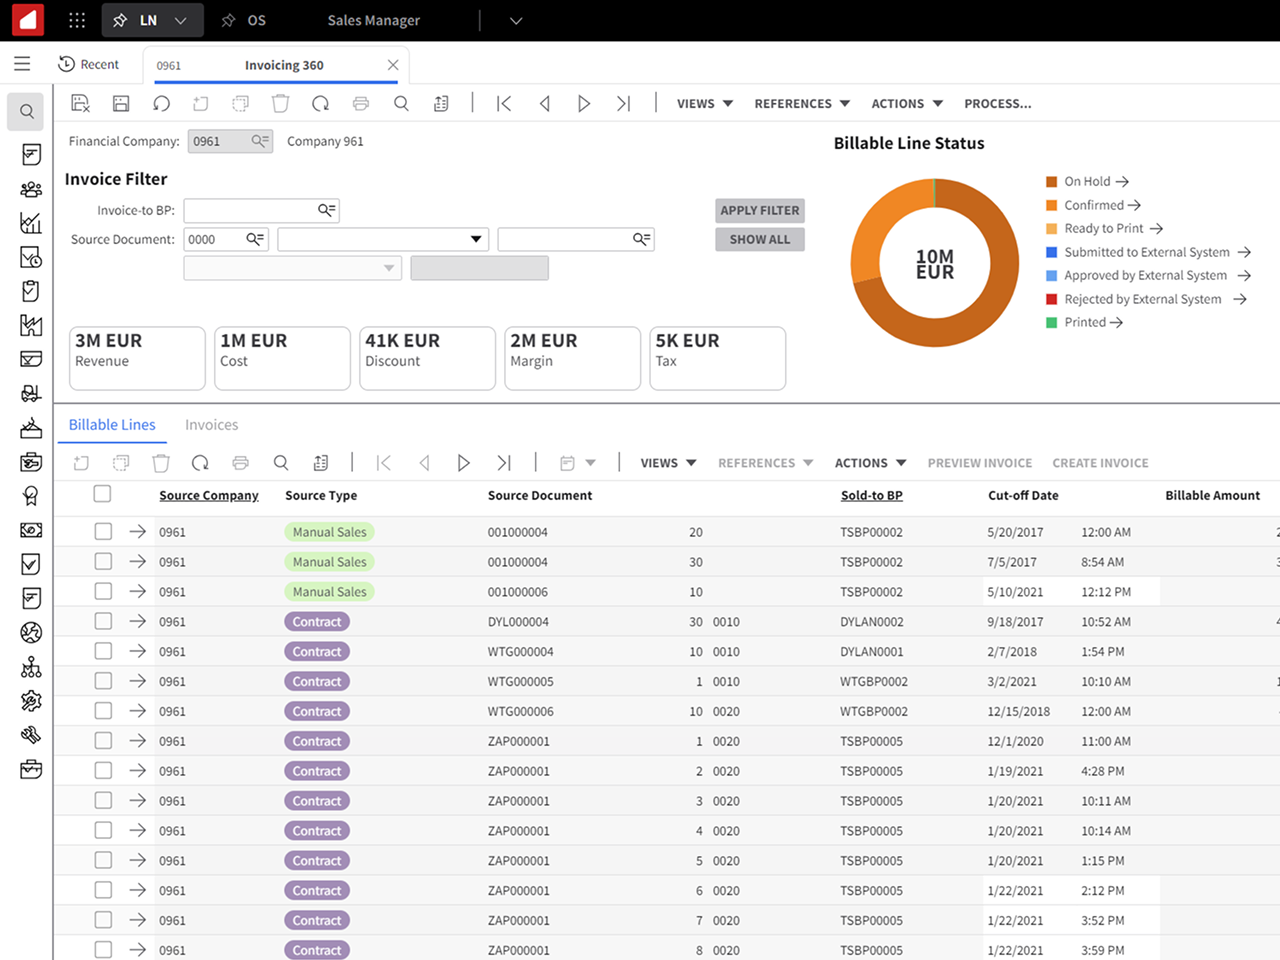Image resolution: width=1280 pixels, height=960 pixels.
Task: Click the refresh icon in Billable Lines toolbar
Action: click(x=200, y=463)
